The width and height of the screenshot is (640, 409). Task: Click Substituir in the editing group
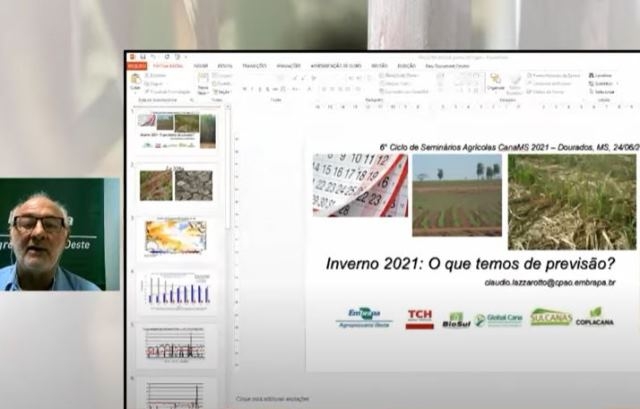pos(603,84)
